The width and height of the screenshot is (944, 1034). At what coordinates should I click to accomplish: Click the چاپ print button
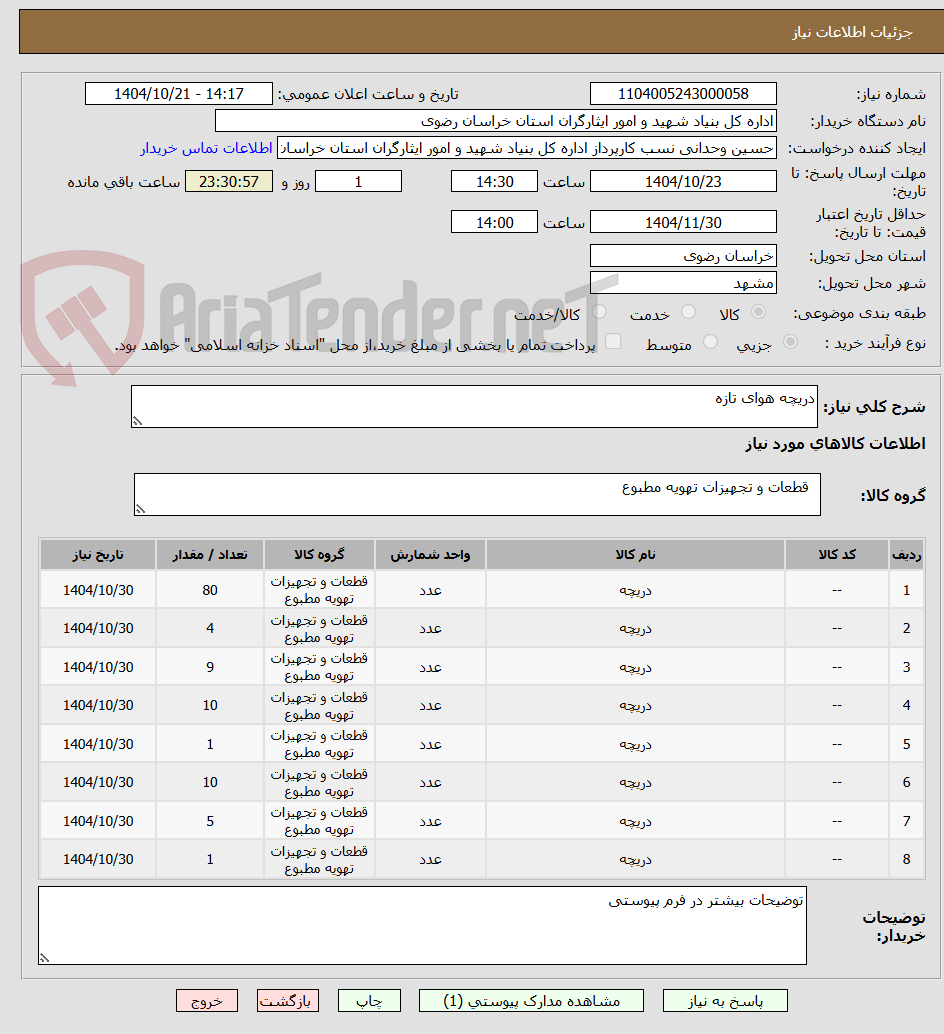click(369, 1001)
